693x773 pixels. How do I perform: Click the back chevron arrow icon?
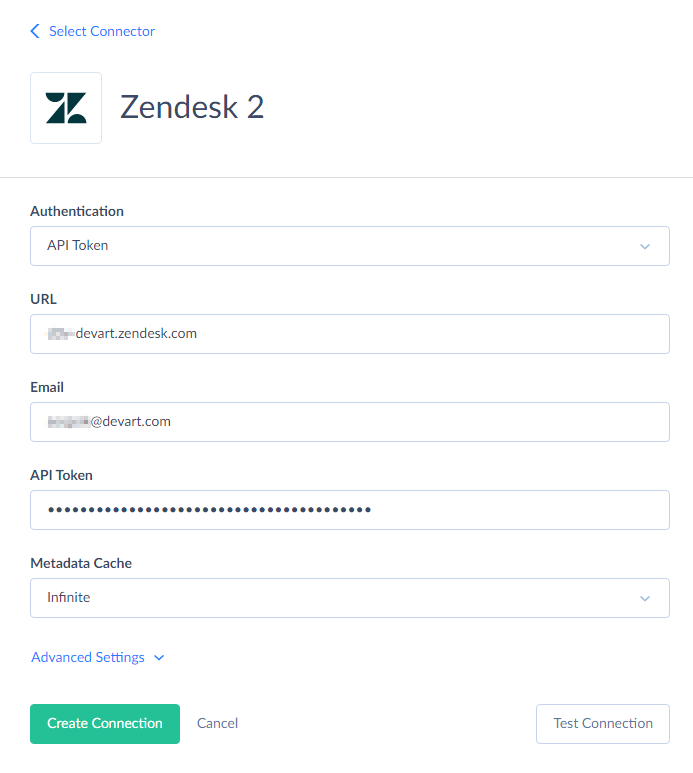click(35, 31)
